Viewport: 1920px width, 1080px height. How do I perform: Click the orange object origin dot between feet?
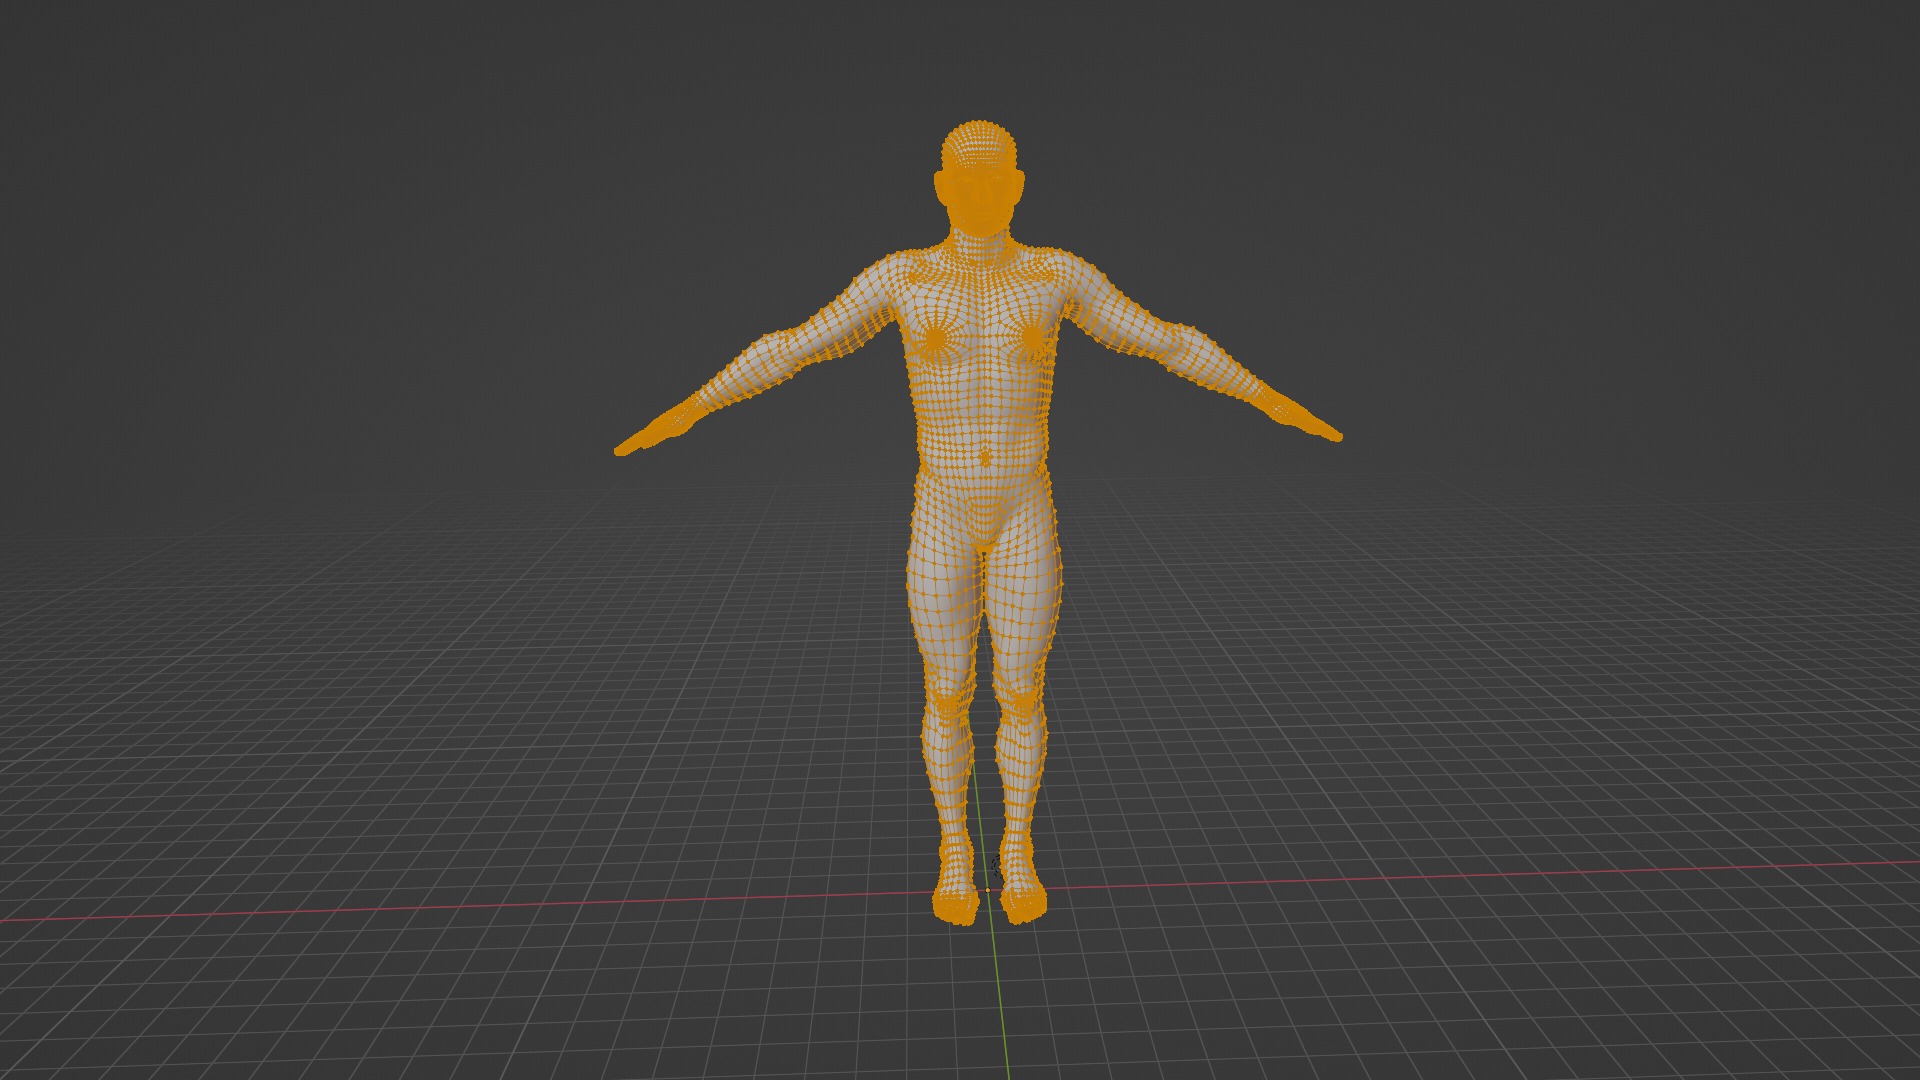tap(988, 890)
